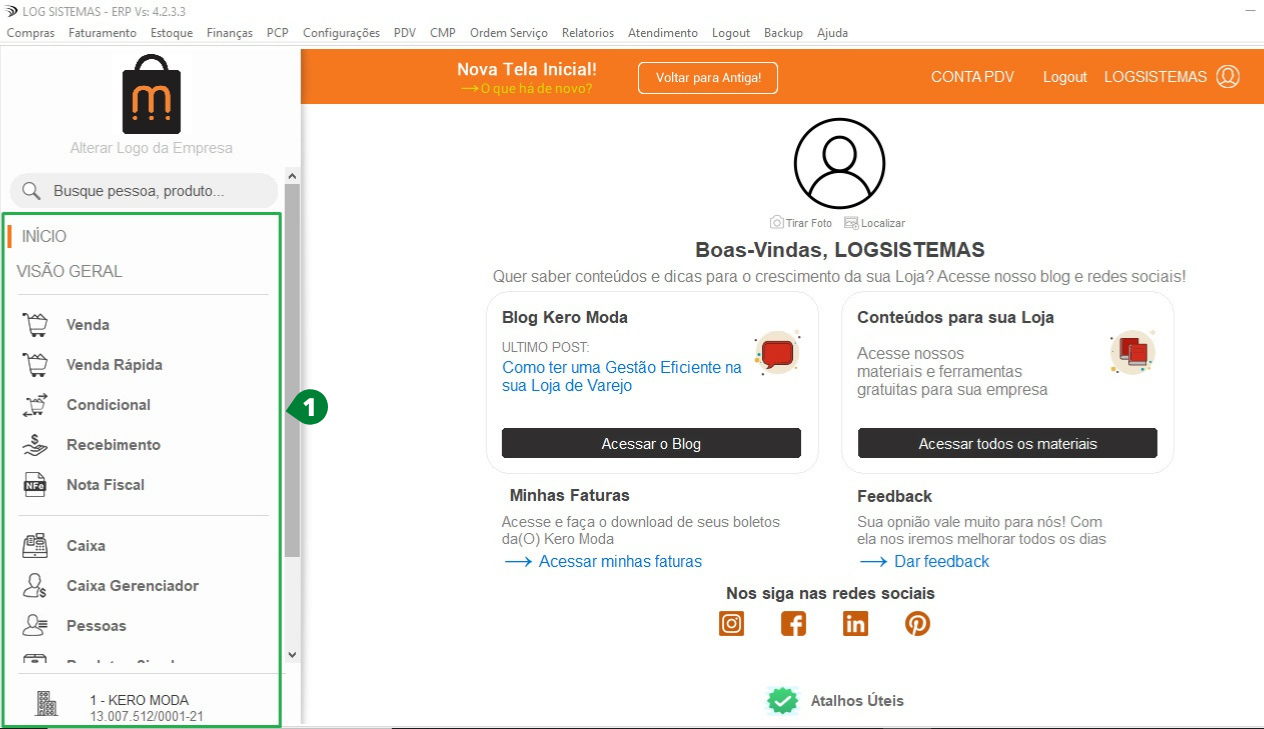Click the Nota Fiscal NFe icon
1264x729 pixels.
tap(36, 485)
